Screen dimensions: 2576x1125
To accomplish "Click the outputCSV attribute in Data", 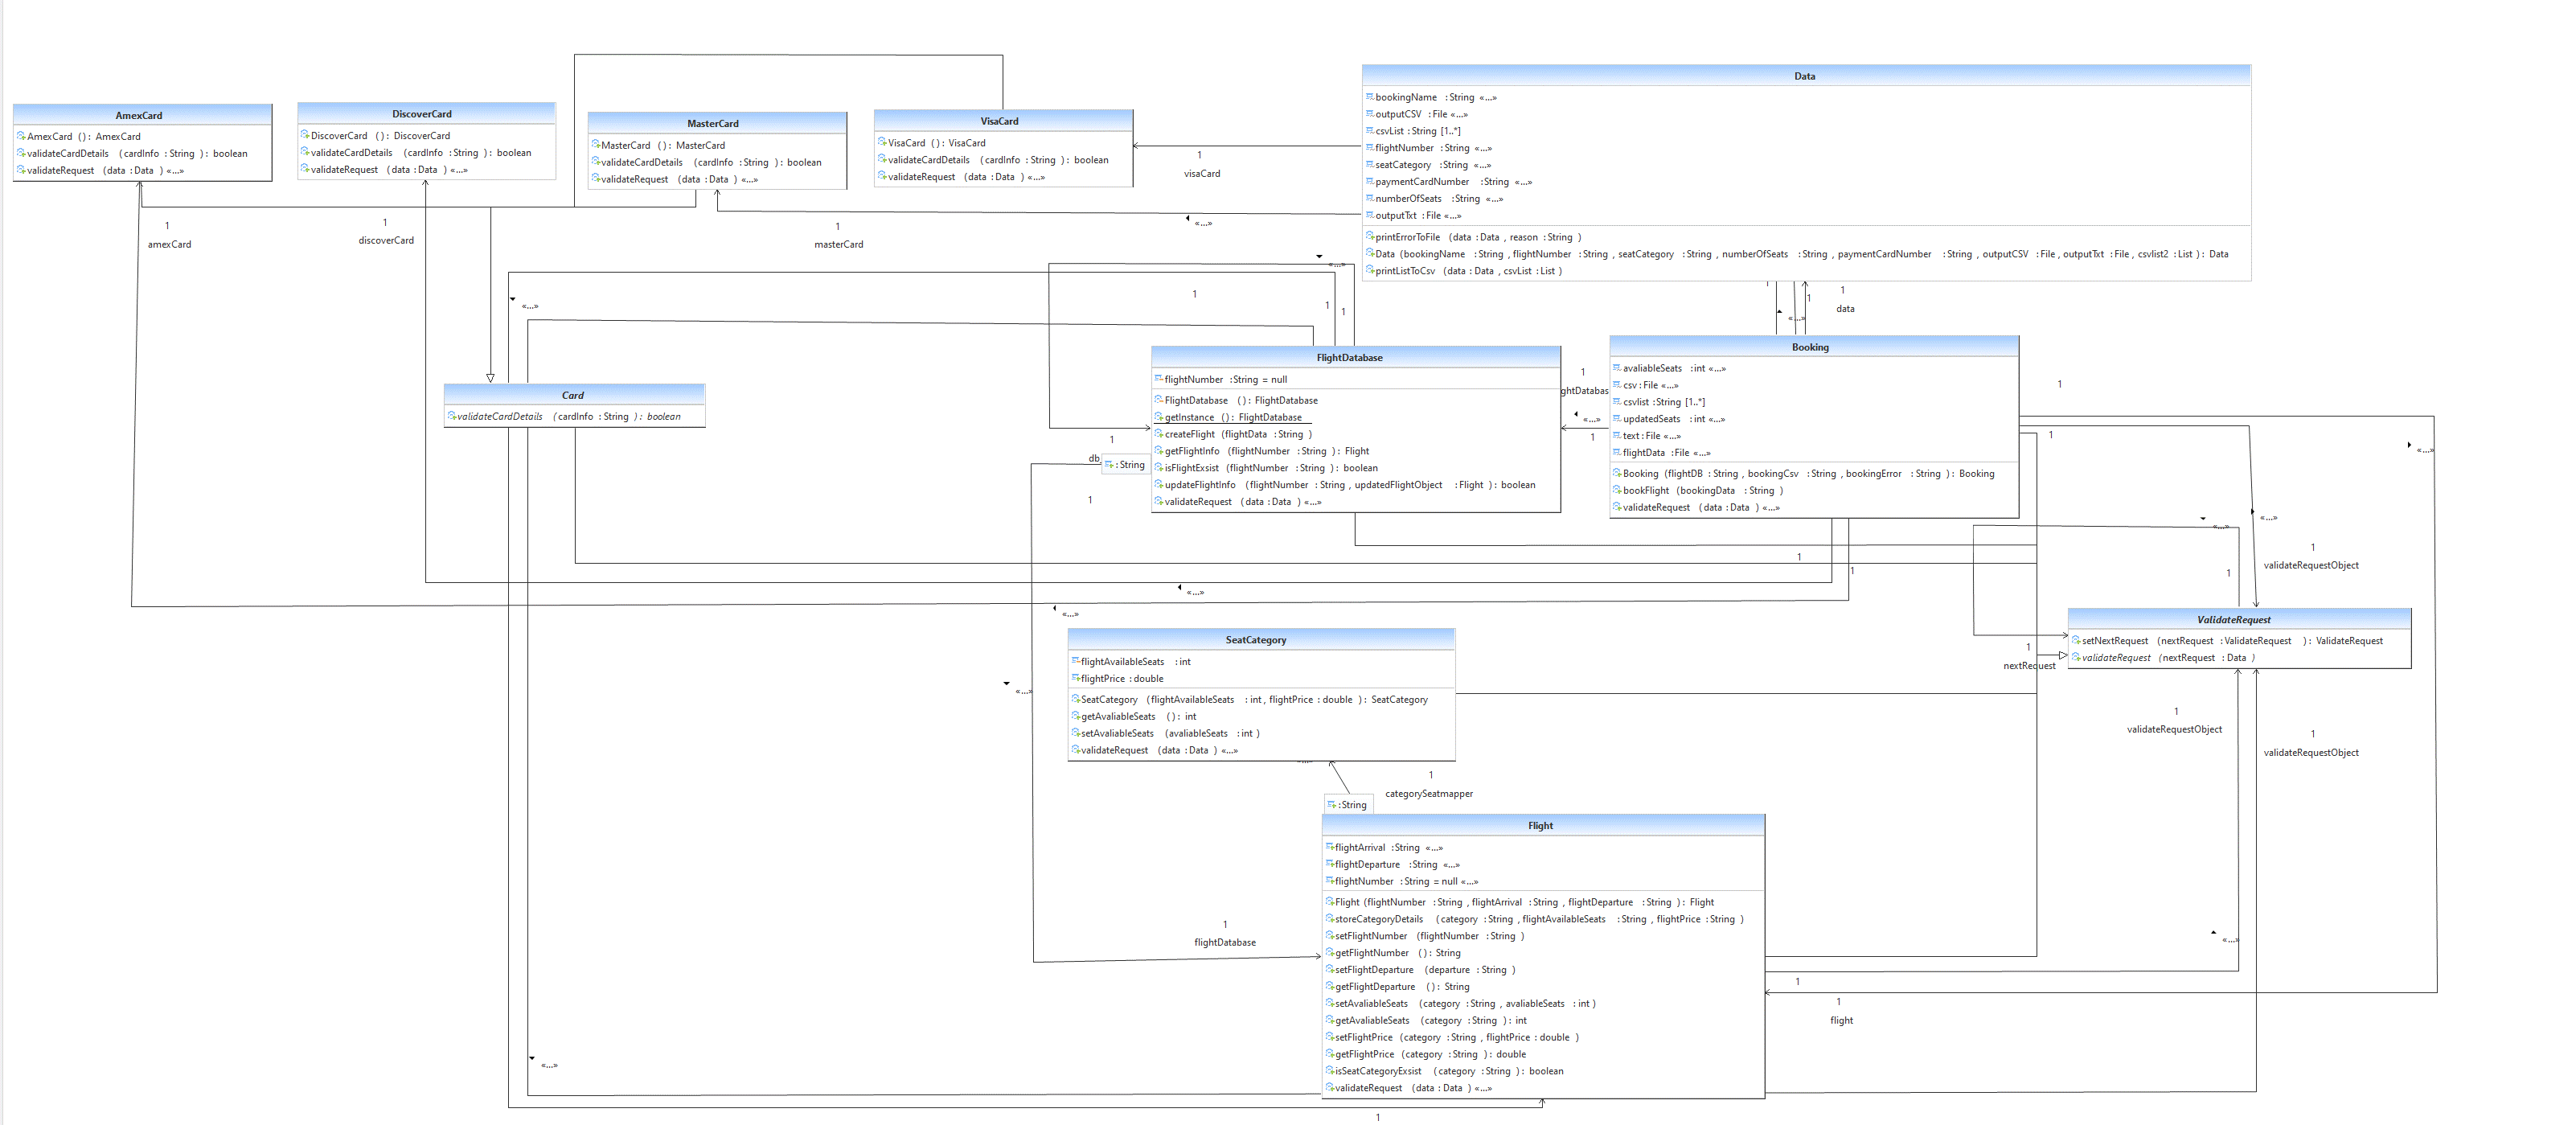I will [x=1418, y=114].
